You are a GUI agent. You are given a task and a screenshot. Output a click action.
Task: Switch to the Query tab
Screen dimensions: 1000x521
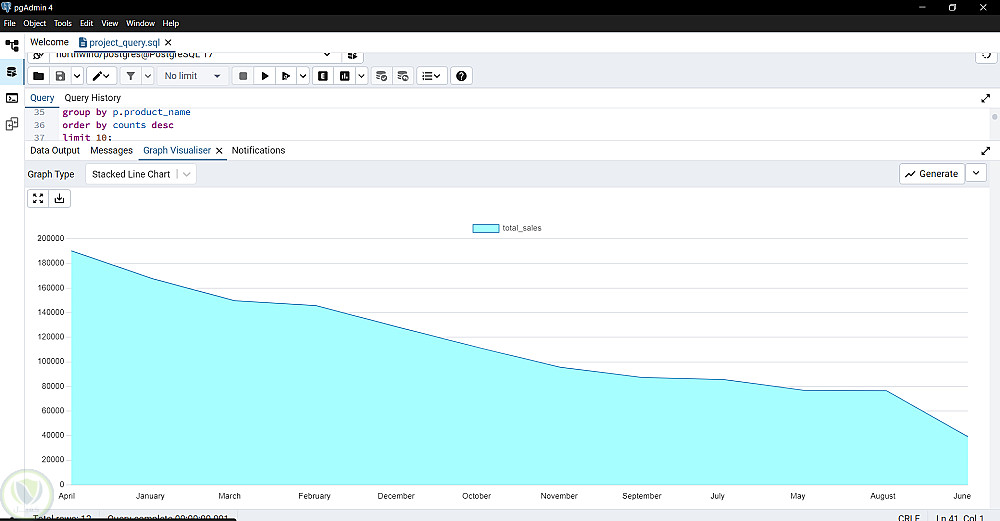tap(42, 98)
